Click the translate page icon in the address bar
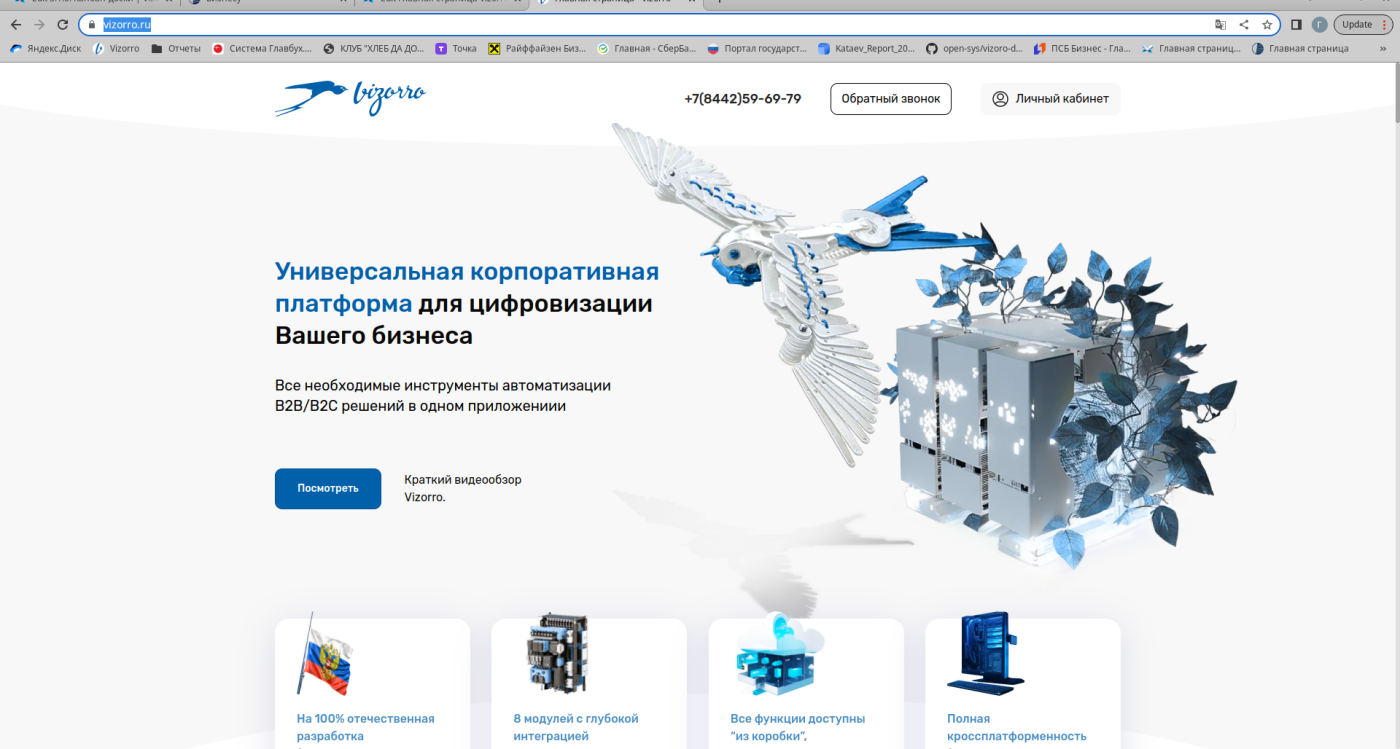 pyautogui.click(x=1222, y=24)
